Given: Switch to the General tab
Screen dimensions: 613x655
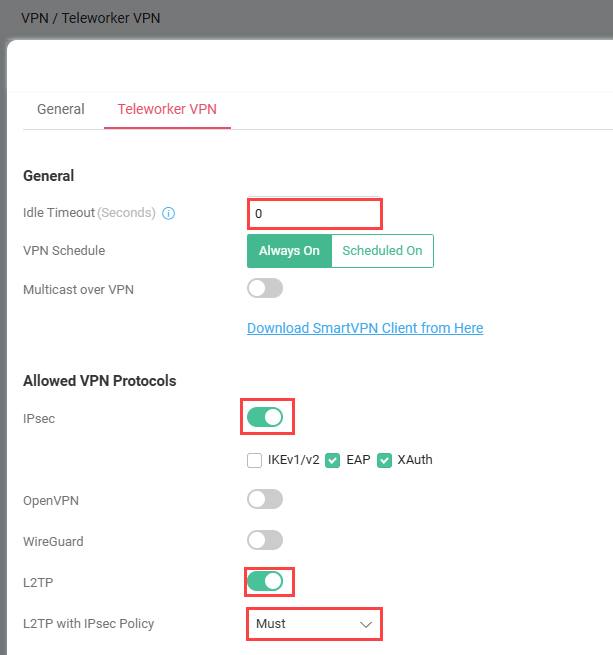Looking at the screenshot, I should [61, 109].
